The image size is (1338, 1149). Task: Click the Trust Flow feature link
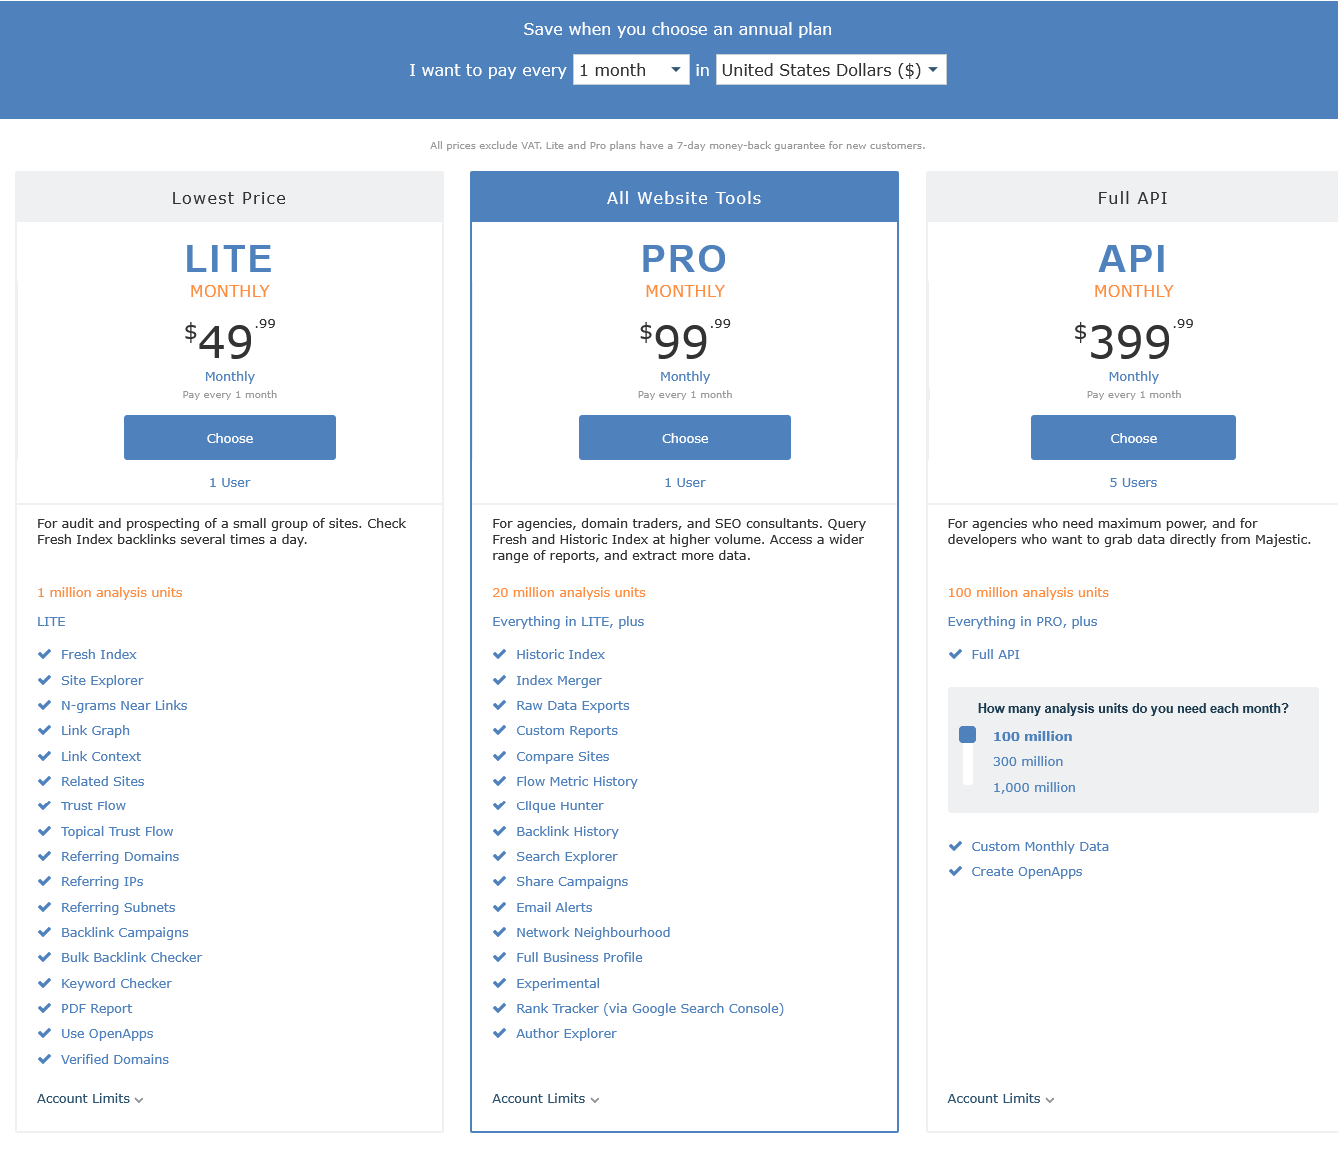click(x=93, y=805)
